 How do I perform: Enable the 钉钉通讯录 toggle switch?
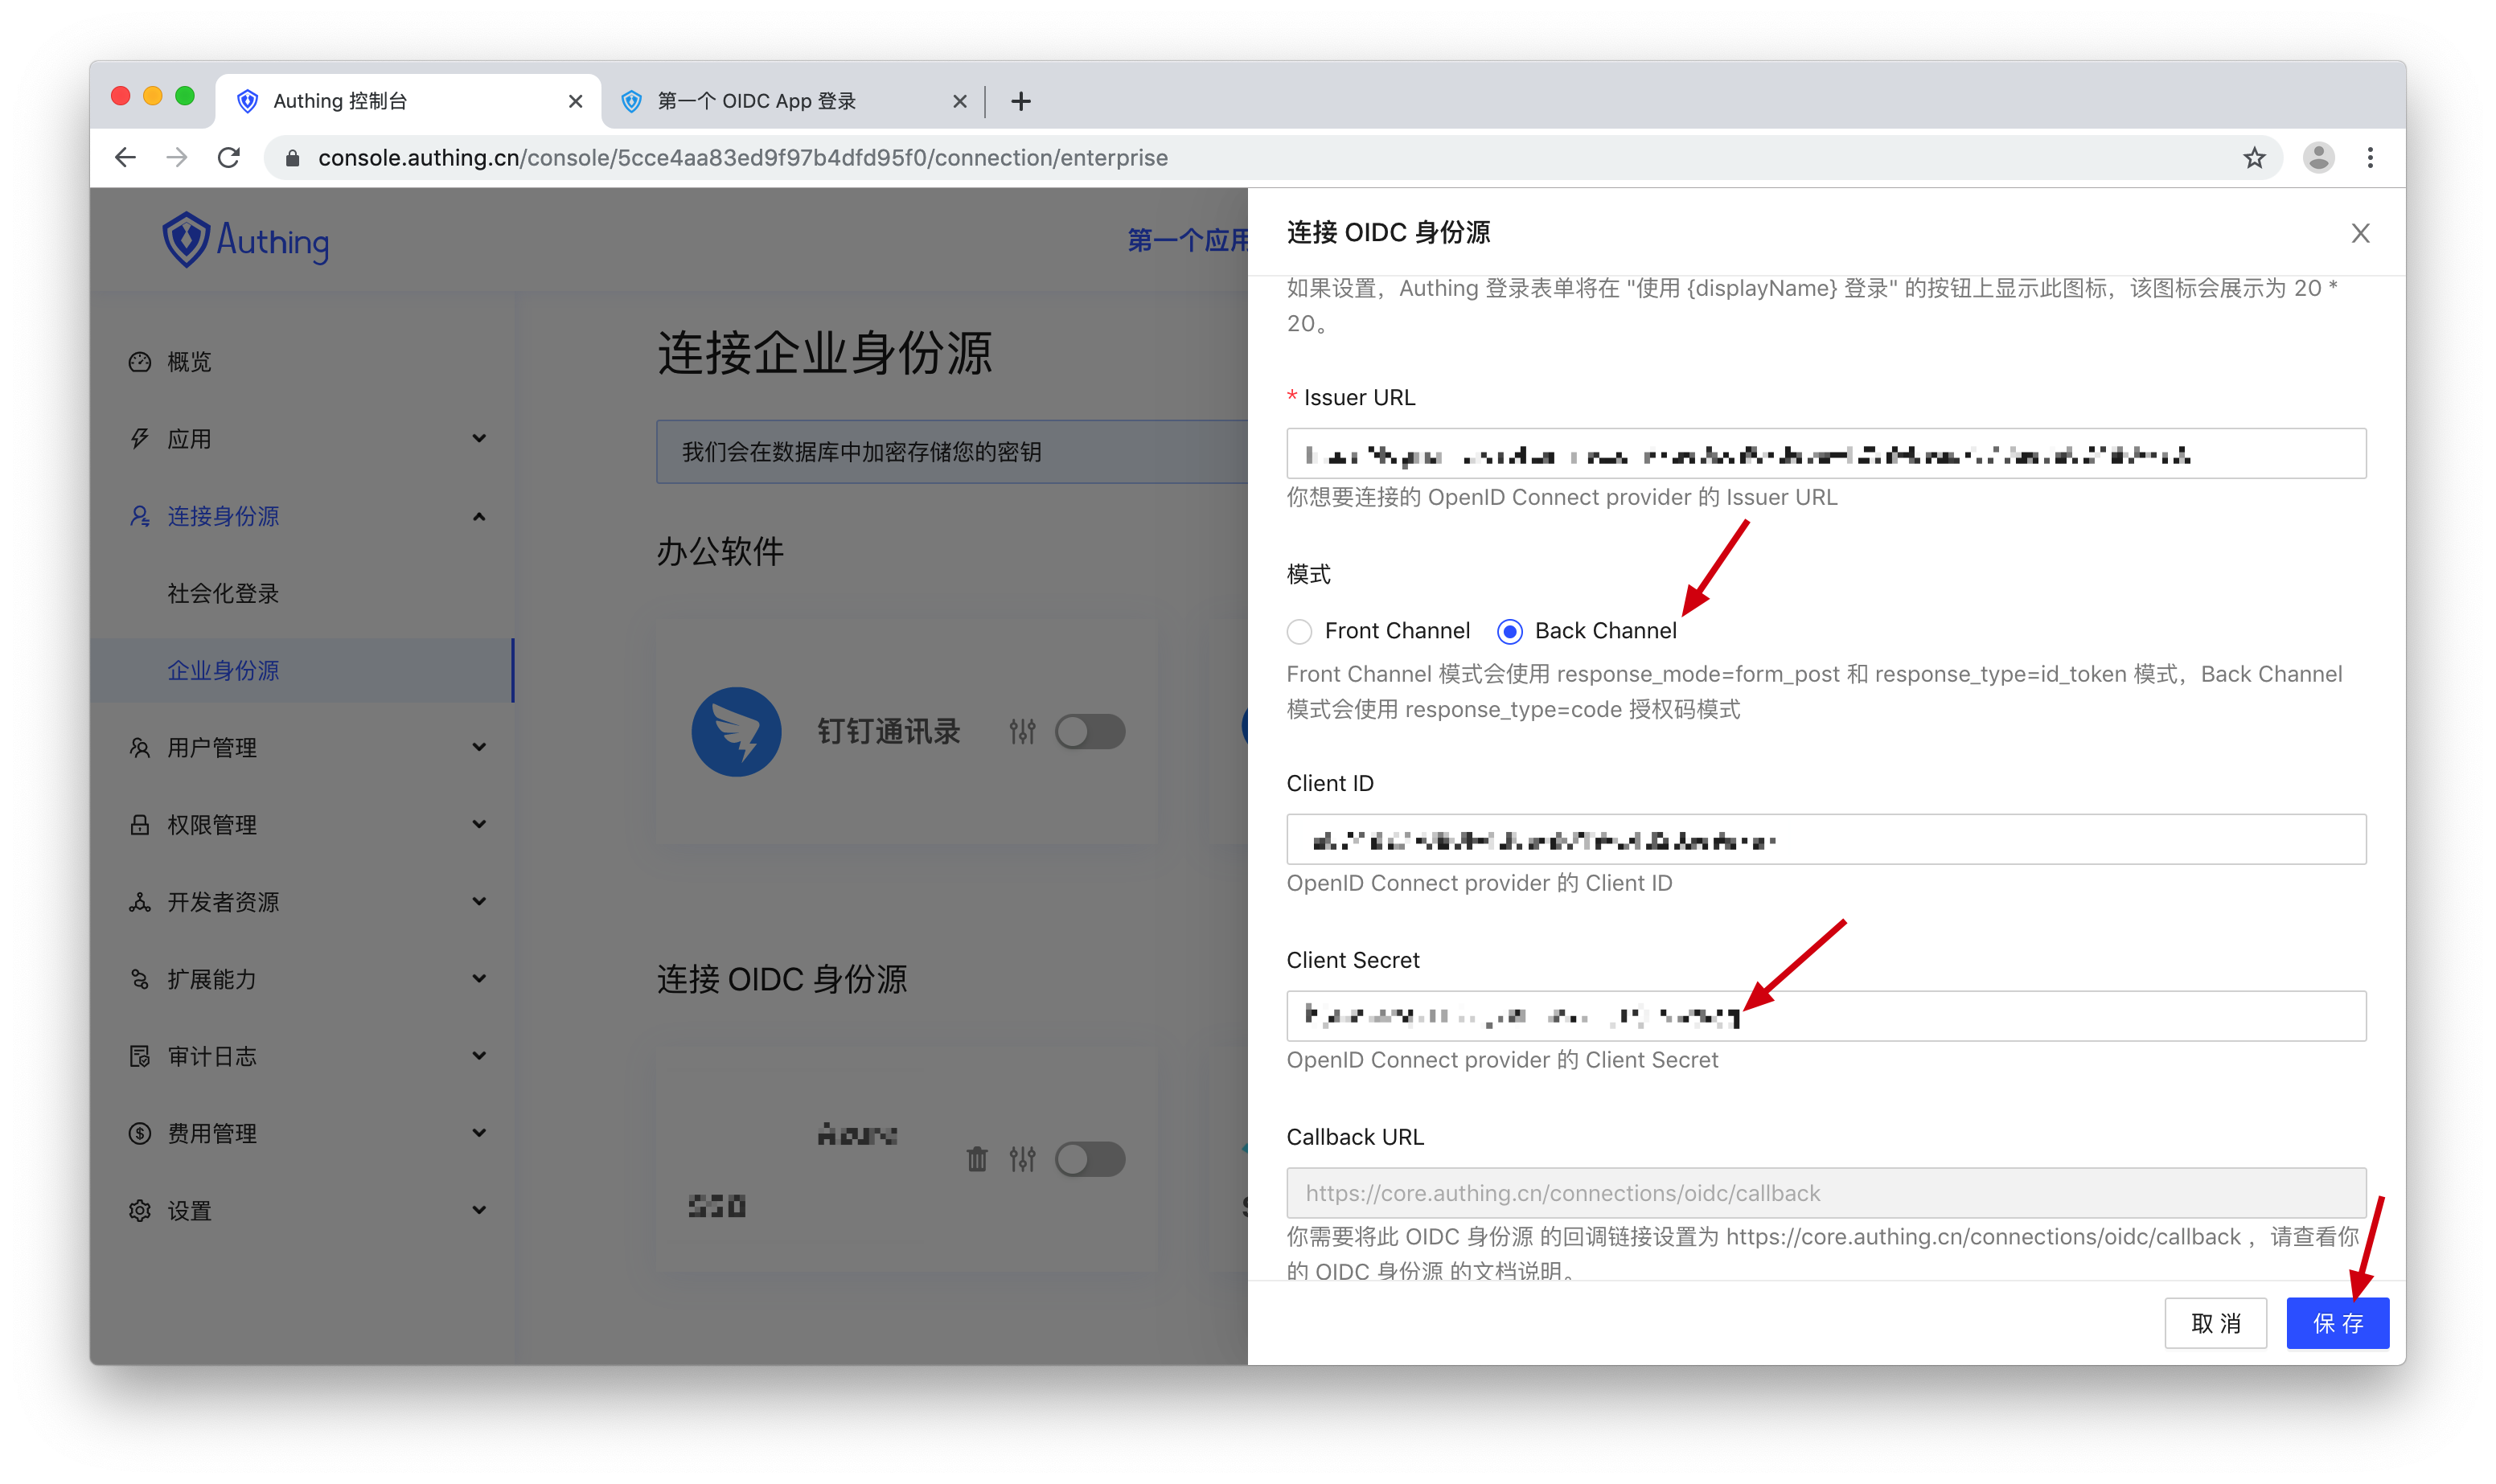(1090, 732)
